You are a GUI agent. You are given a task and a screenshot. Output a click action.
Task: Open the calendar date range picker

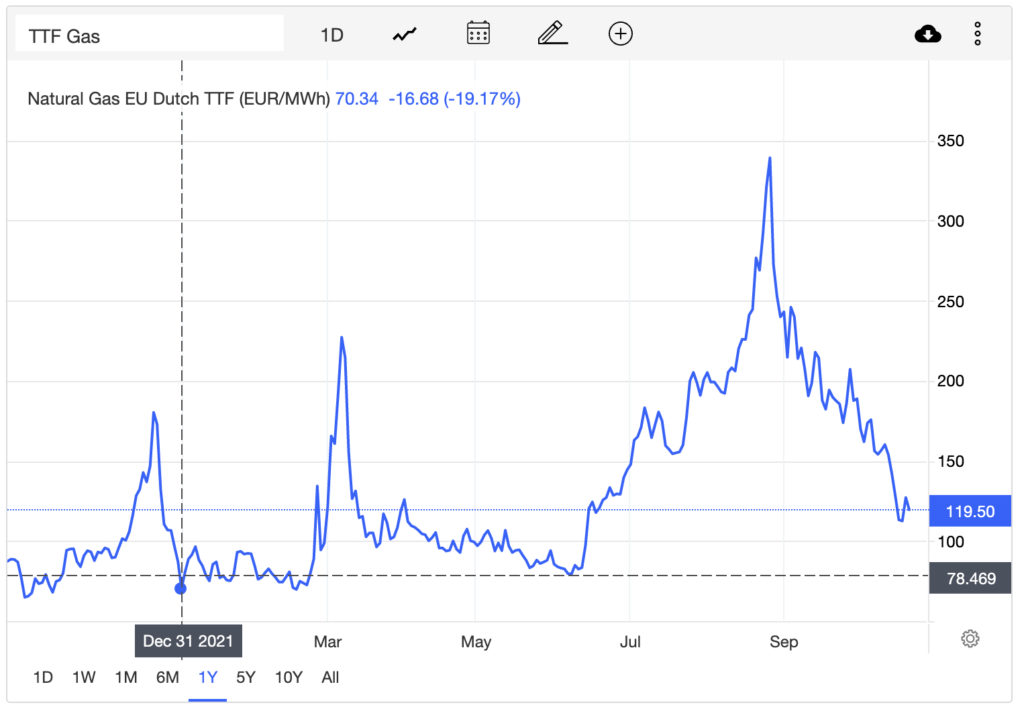478,33
